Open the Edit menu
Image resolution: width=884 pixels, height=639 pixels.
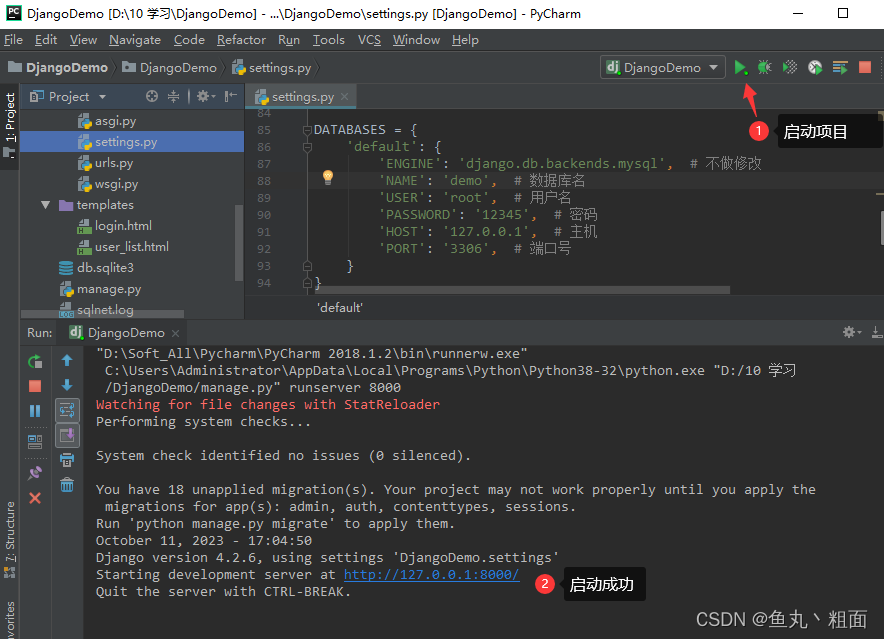(46, 40)
